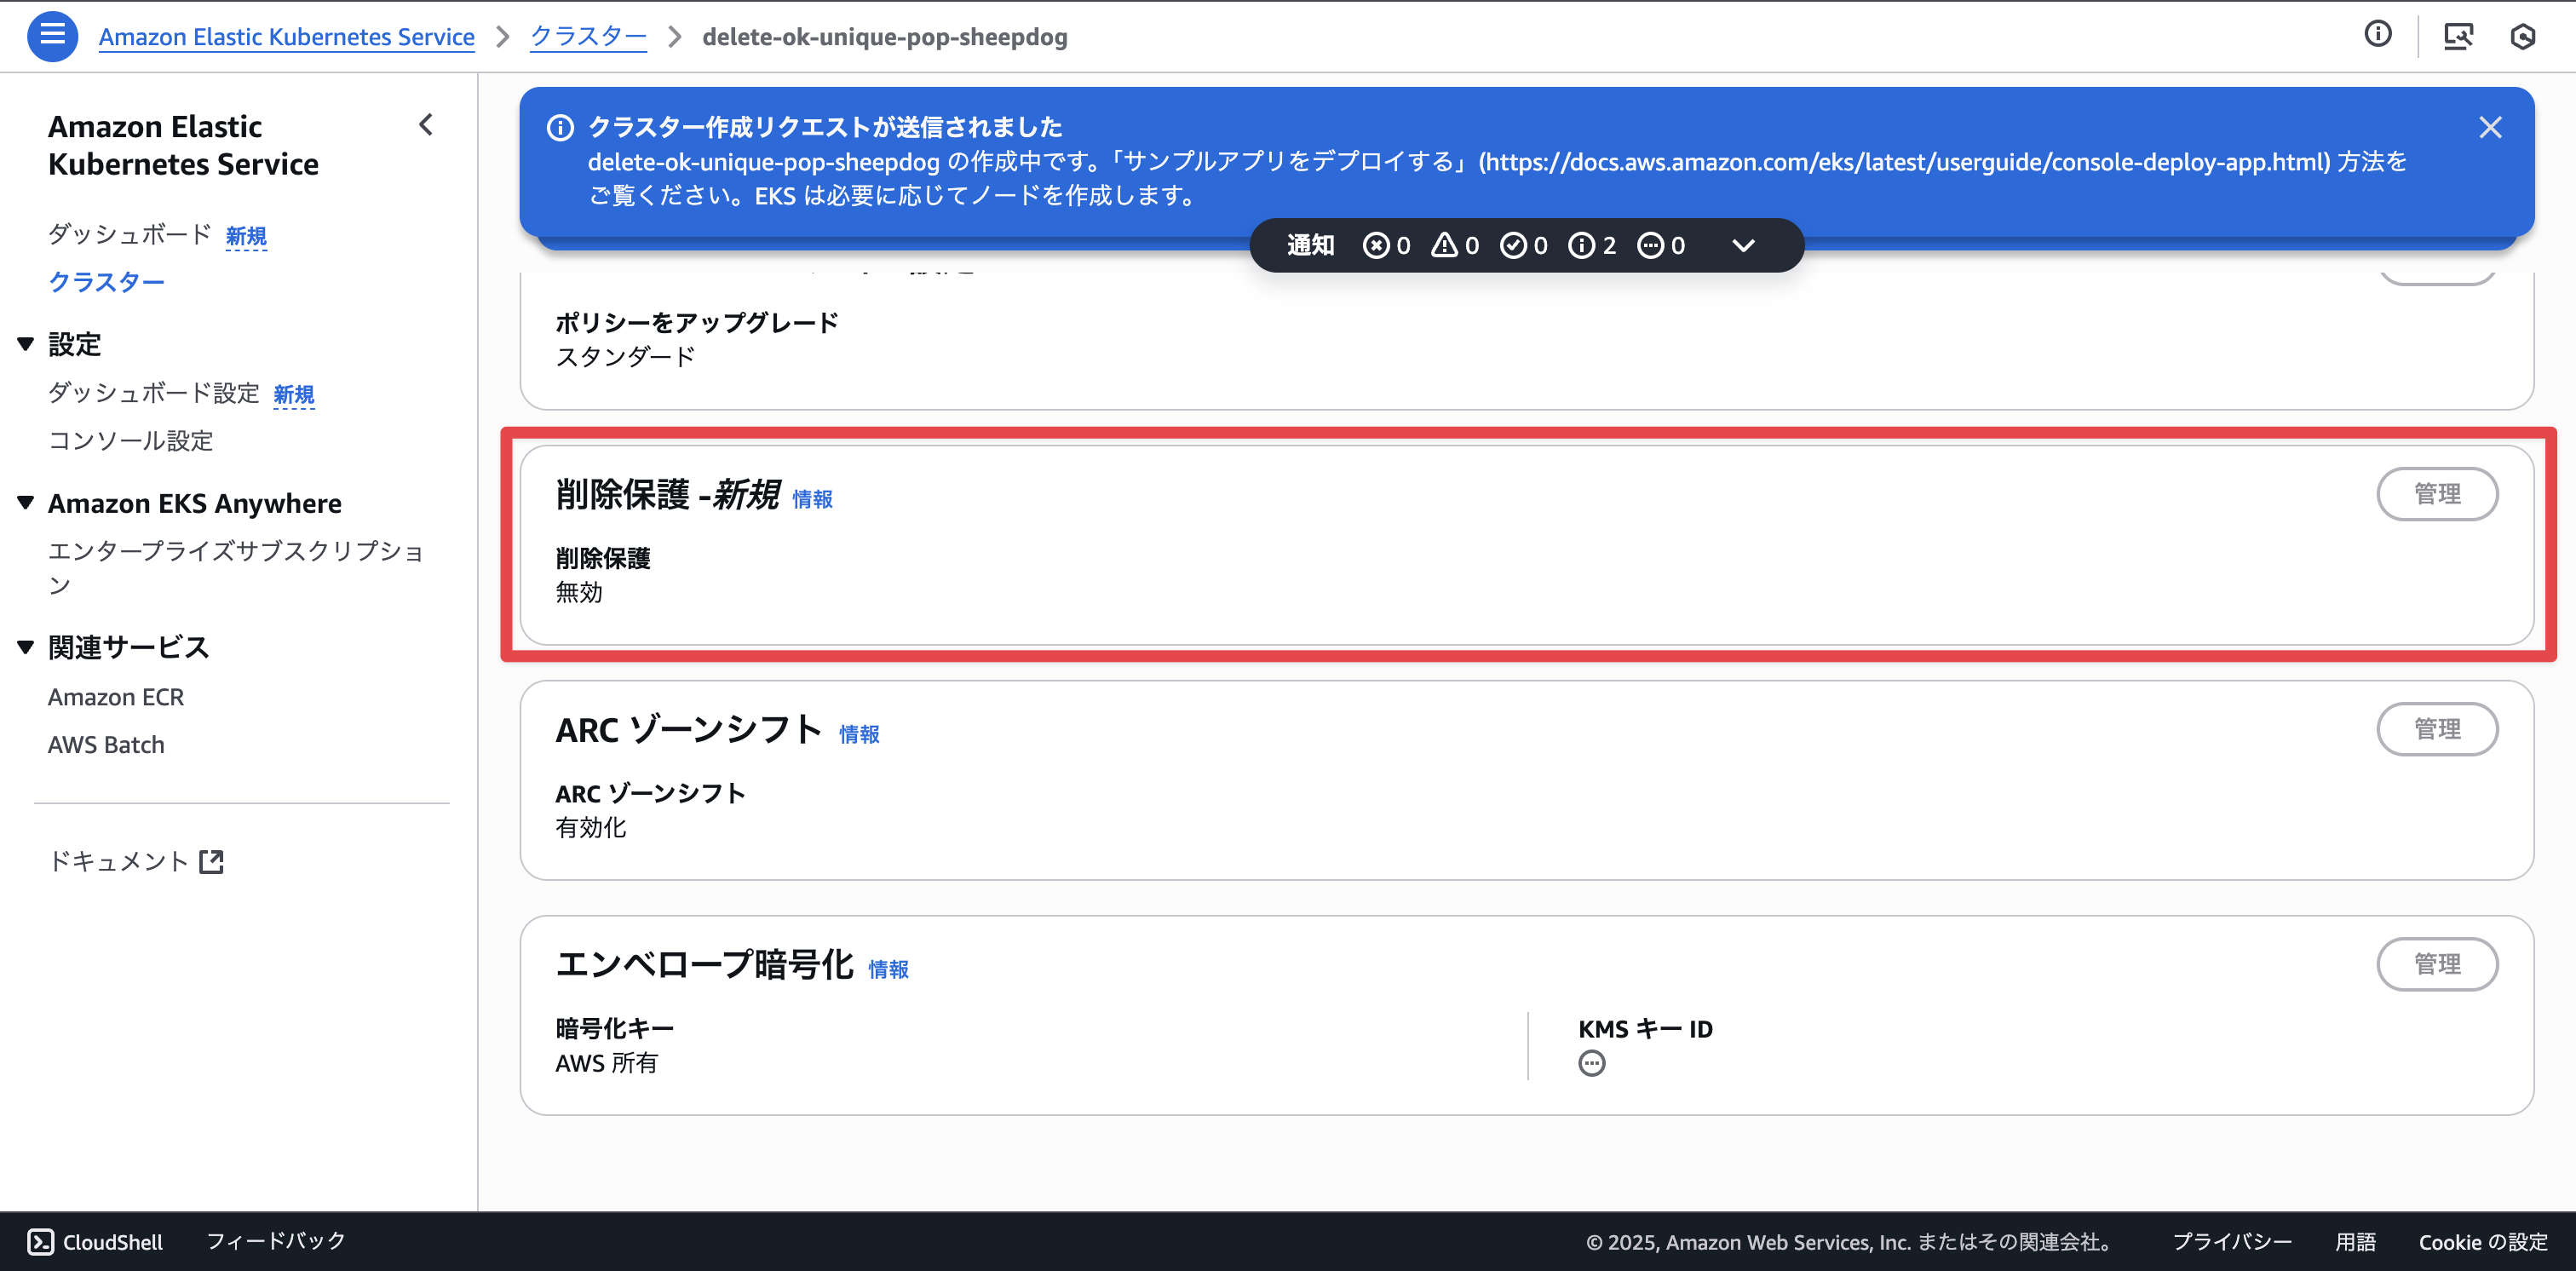Click 新規 badge next to ダッシュボード
The image size is (2576, 1271).
tap(246, 236)
